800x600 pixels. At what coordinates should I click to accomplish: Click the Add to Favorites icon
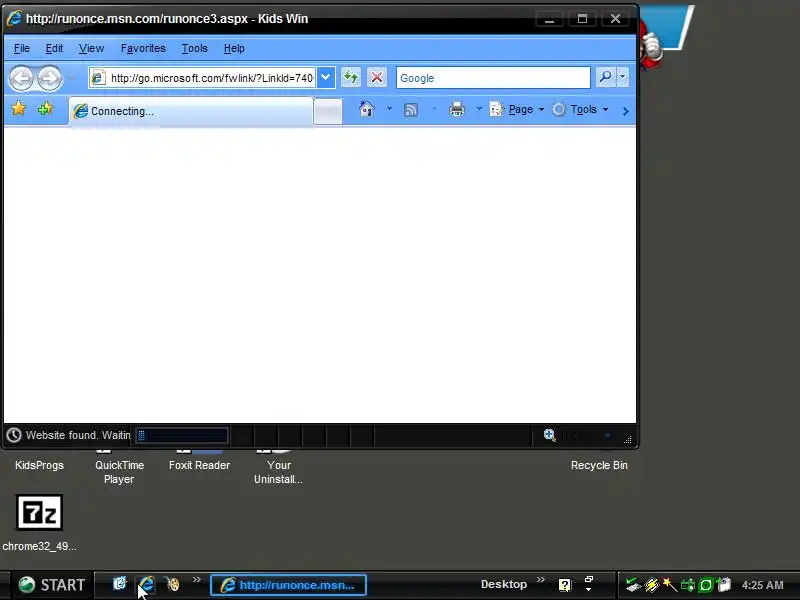(x=45, y=108)
